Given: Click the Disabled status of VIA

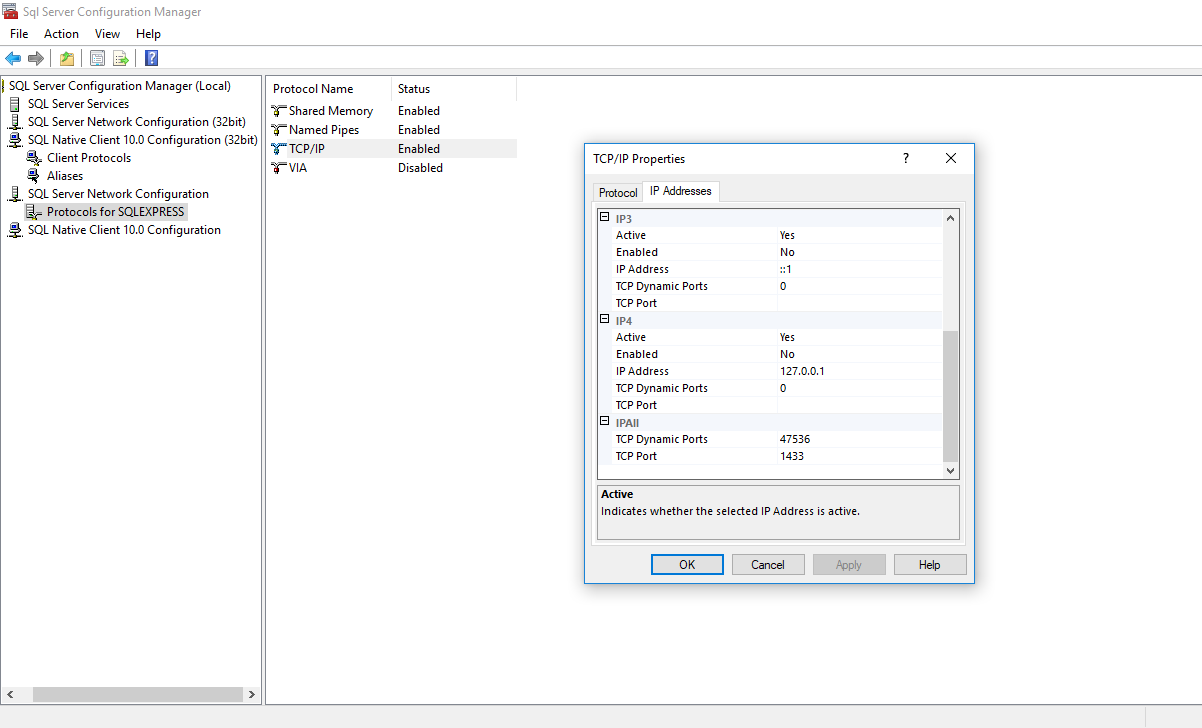Looking at the screenshot, I should coord(420,168).
